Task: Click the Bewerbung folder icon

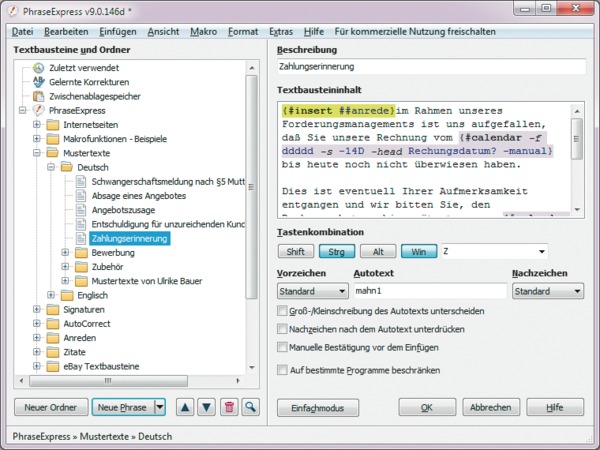Action: (81, 253)
